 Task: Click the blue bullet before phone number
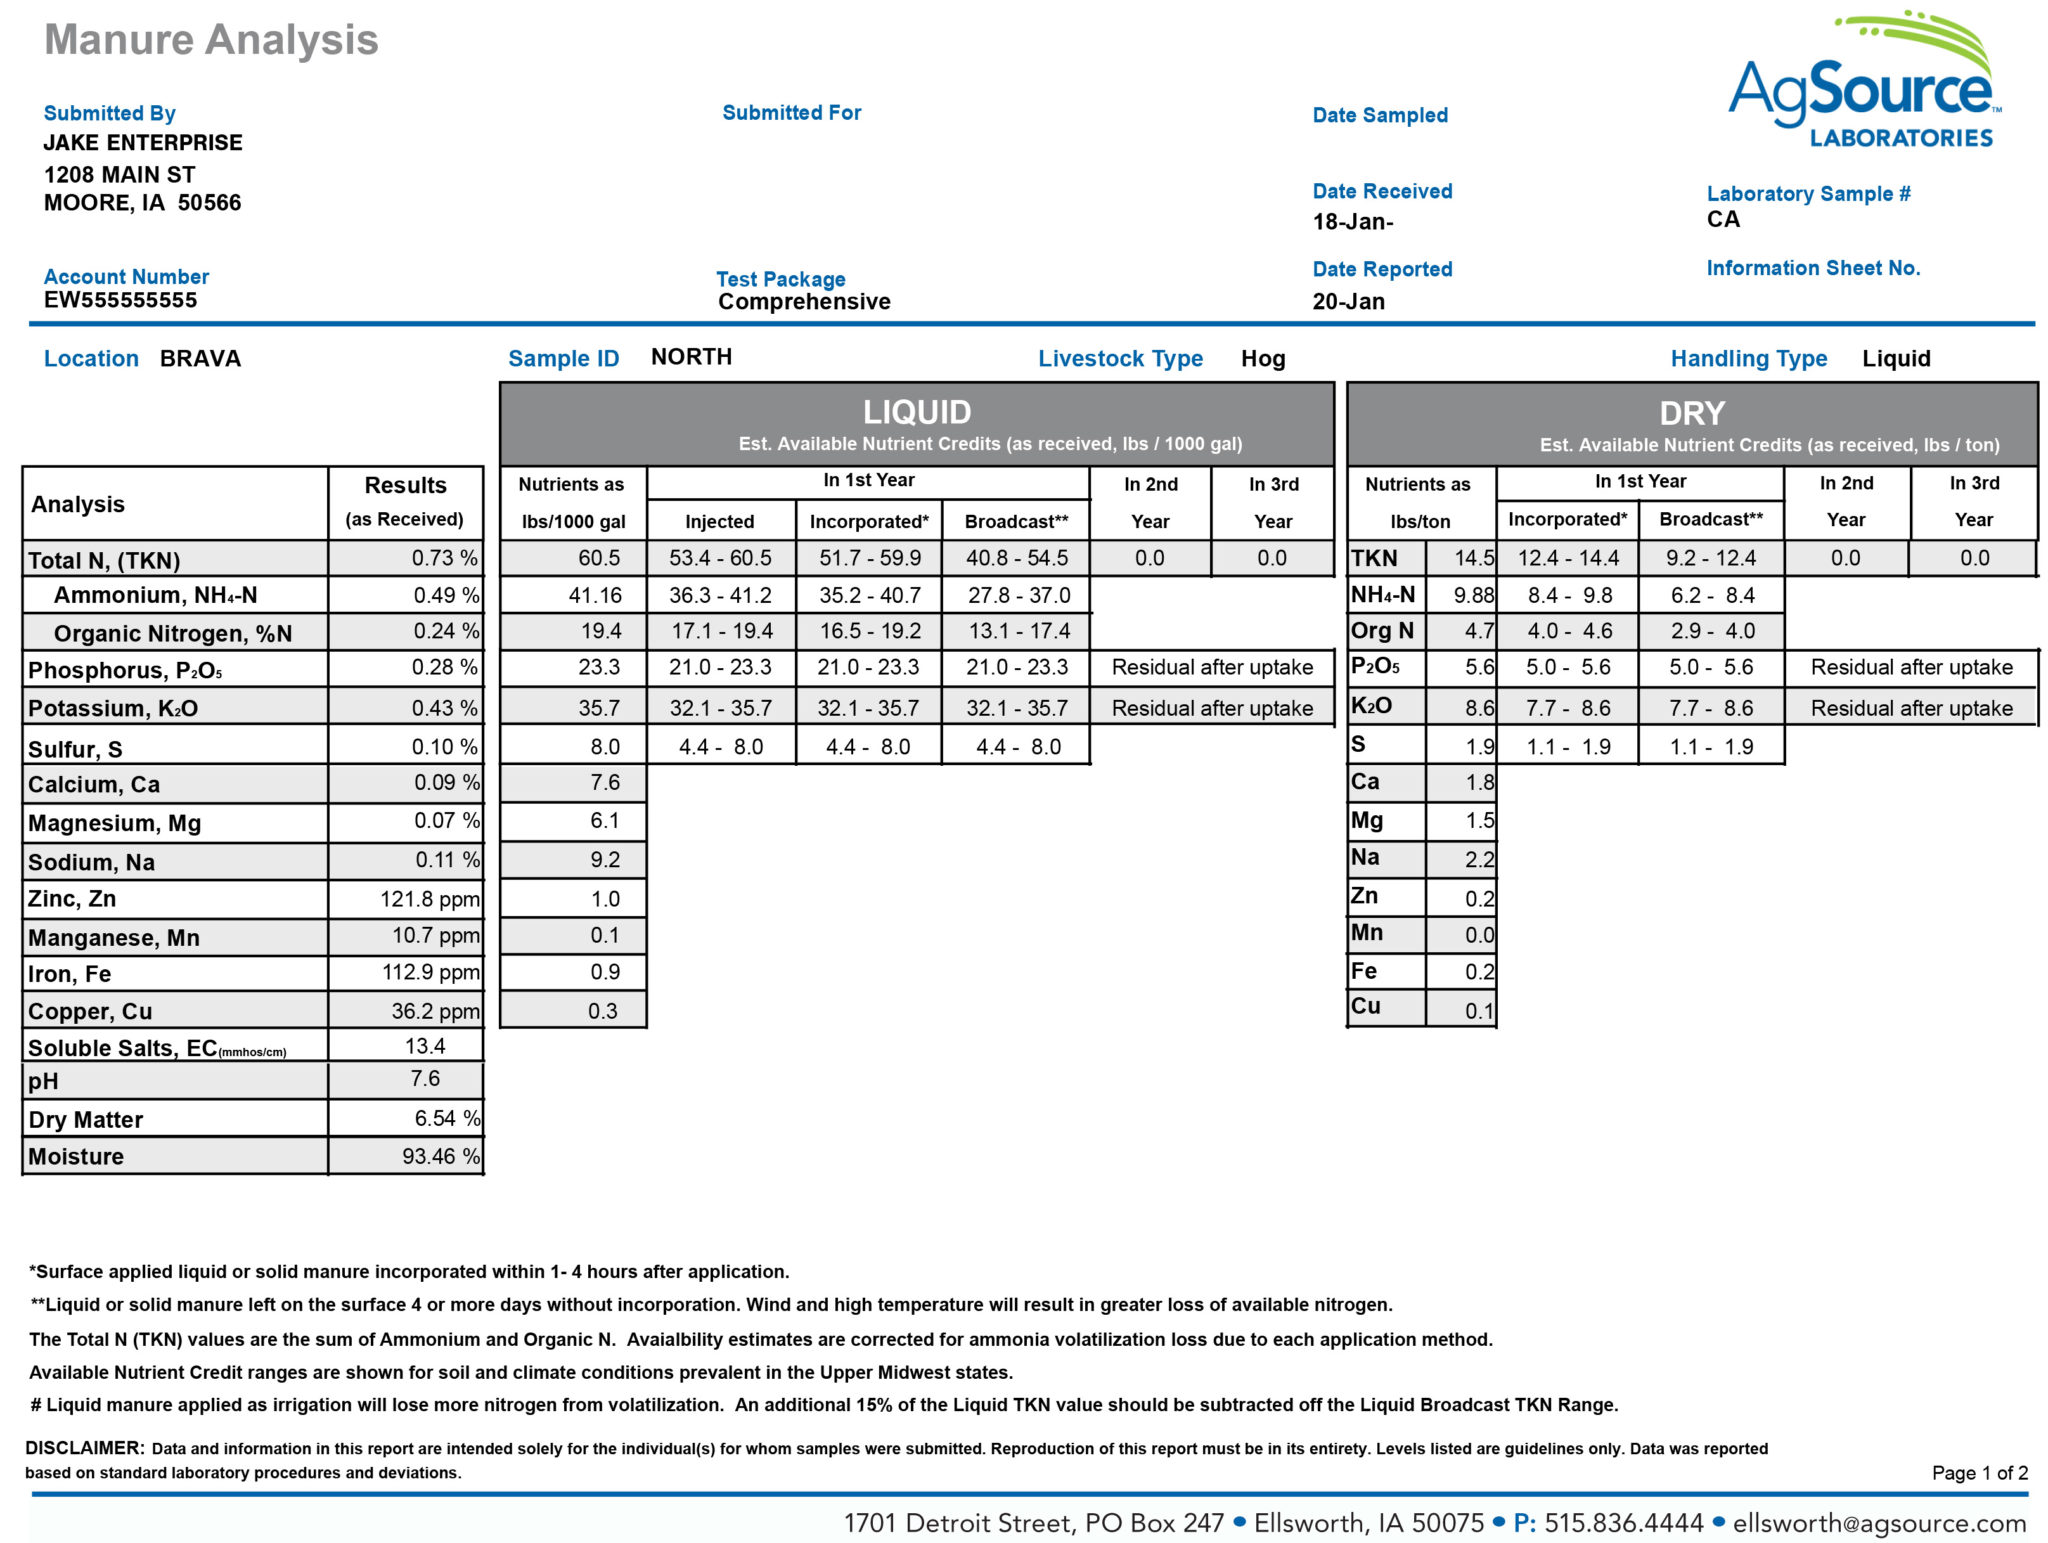coord(1499,1522)
